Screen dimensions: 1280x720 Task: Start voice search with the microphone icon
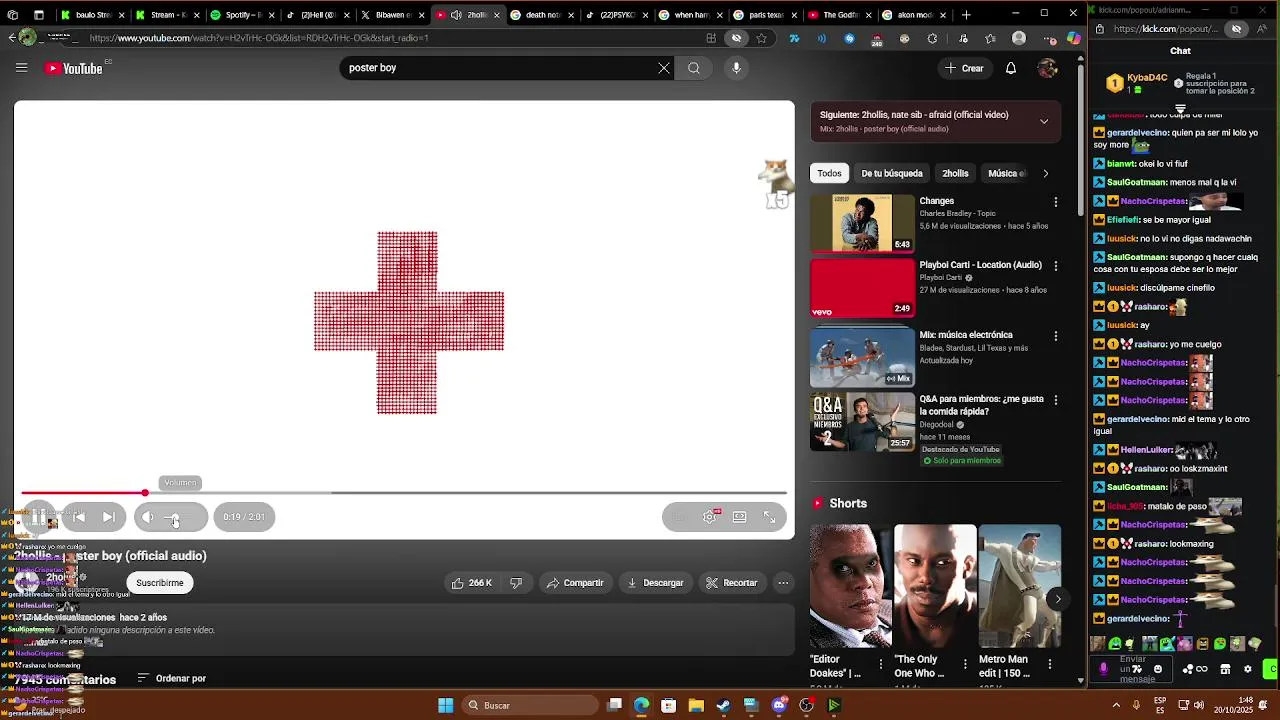736,68
